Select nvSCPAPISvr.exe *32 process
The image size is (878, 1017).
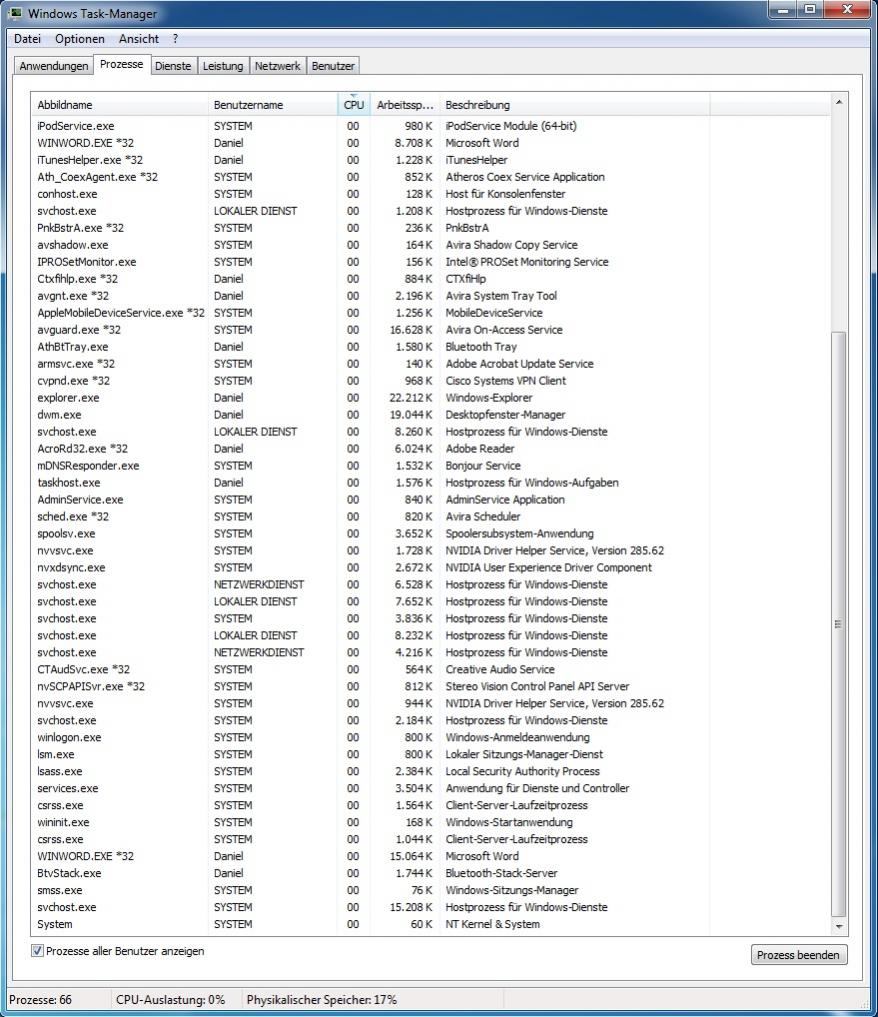431,686
